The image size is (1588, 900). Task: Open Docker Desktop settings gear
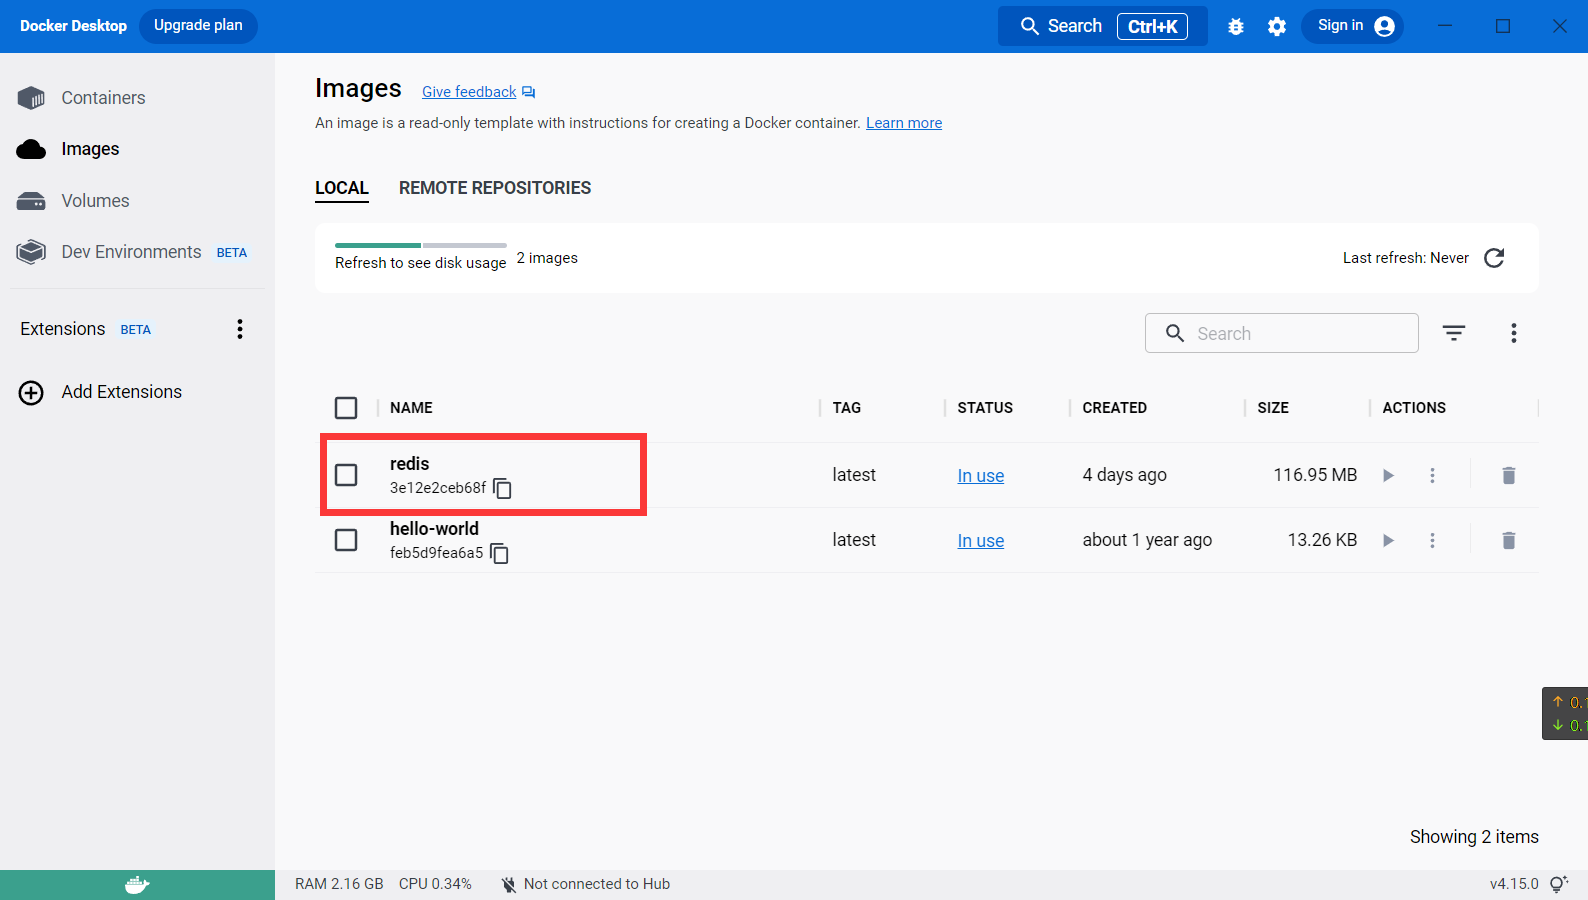point(1277,27)
